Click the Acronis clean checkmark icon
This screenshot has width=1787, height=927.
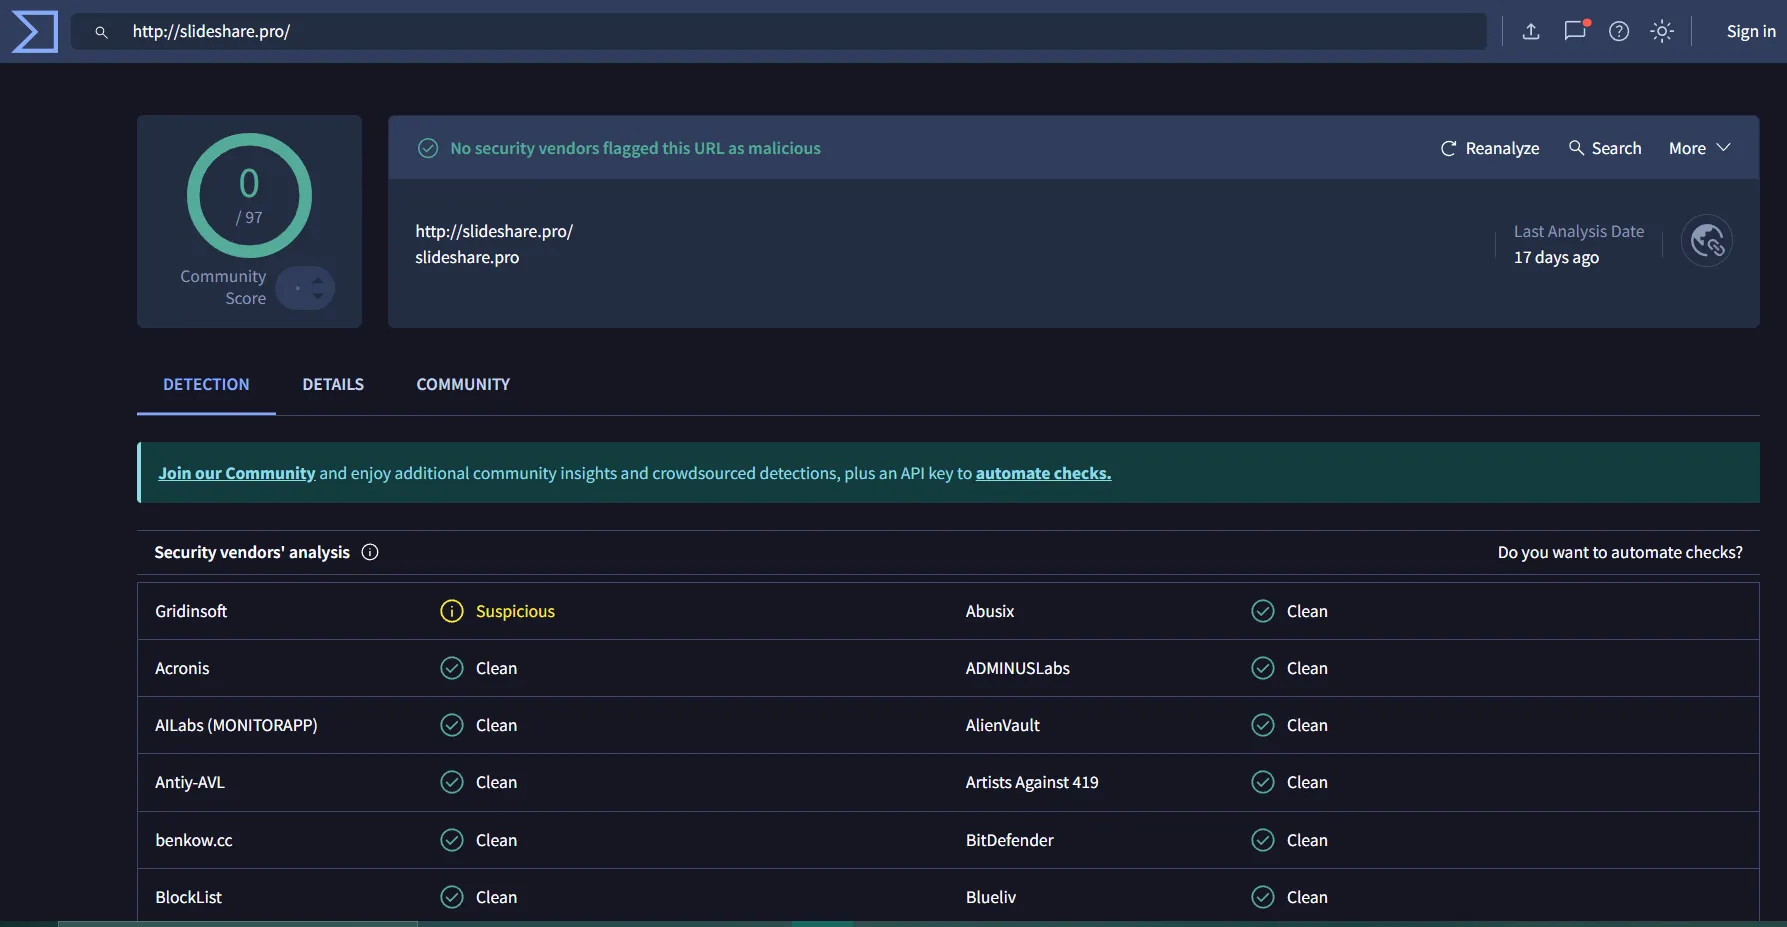[x=452, y=668]
